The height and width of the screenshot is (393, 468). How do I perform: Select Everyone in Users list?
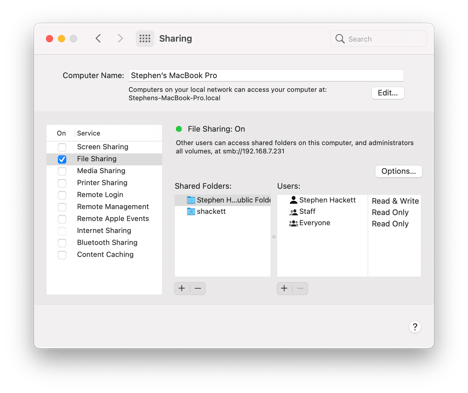coord(315,223)
